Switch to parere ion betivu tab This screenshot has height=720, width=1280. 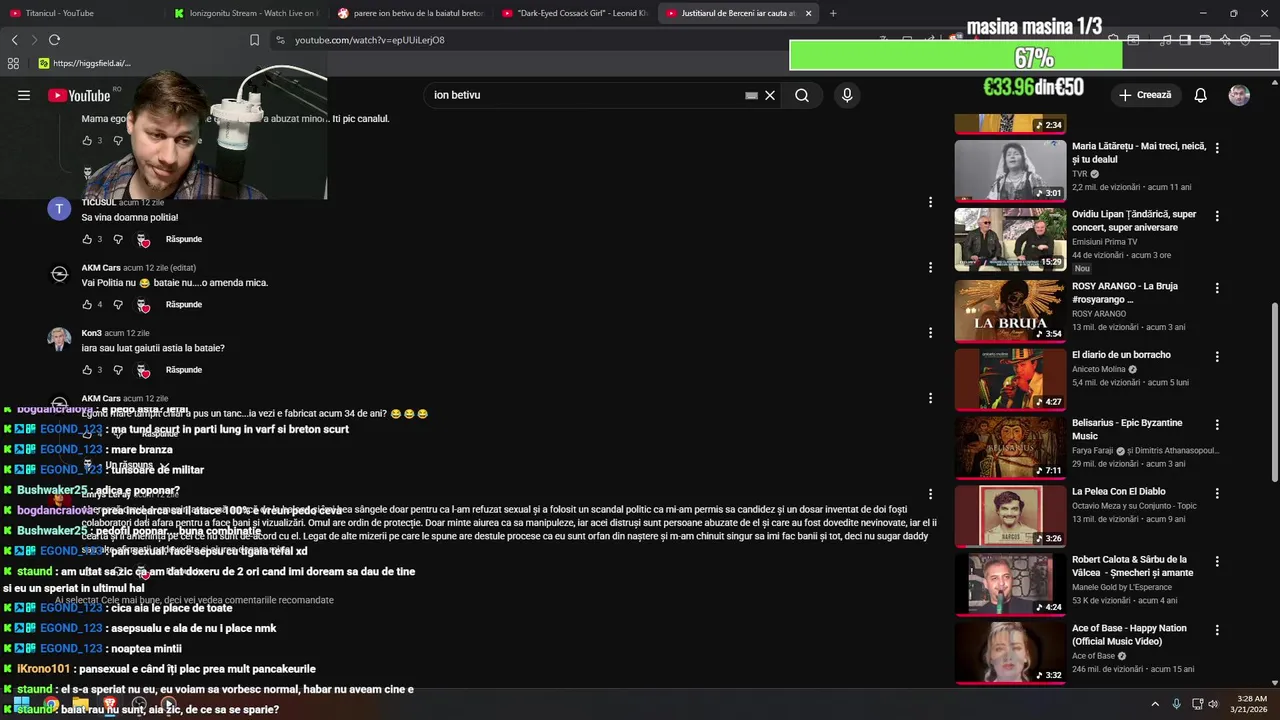click(x=410, y=13)
